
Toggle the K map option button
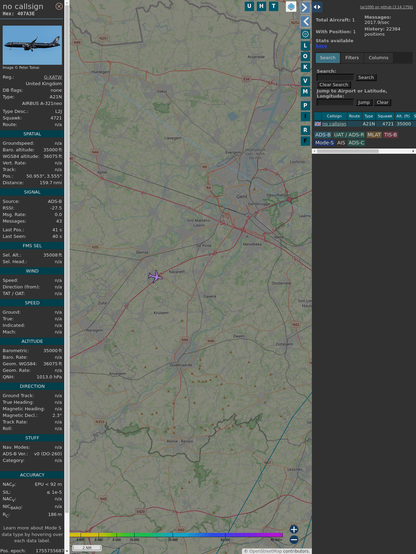[305, 67]
